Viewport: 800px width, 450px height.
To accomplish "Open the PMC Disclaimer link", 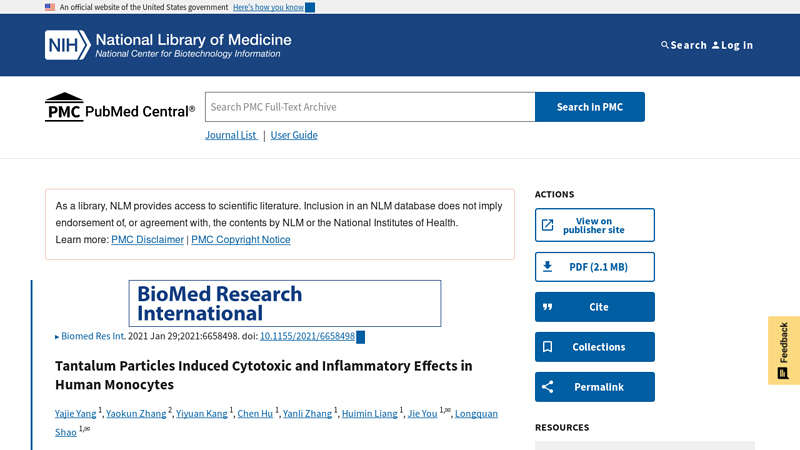I will click(x=147, y=240).
